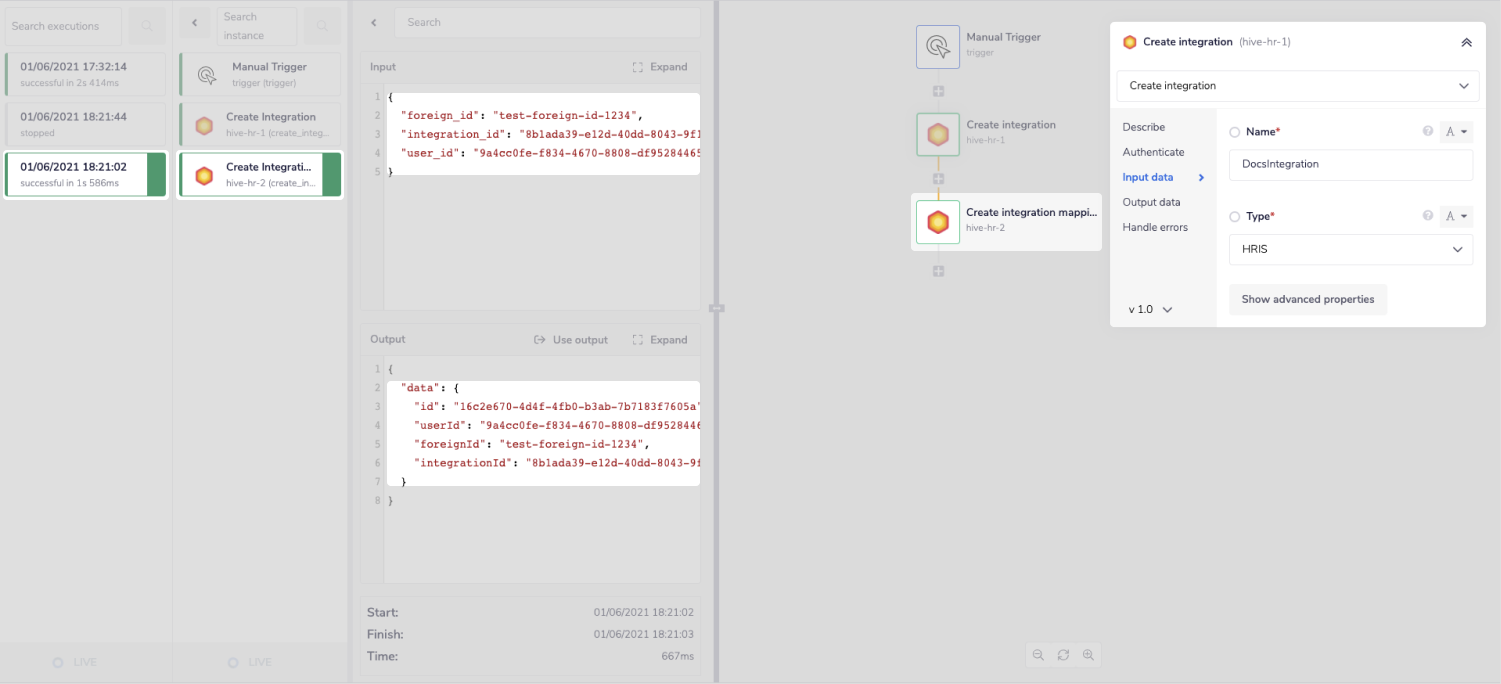This screenshot has width=1501, height=684.
Task: Reset canvas zoom with the refresh icon
Action: coord(1063,655)
